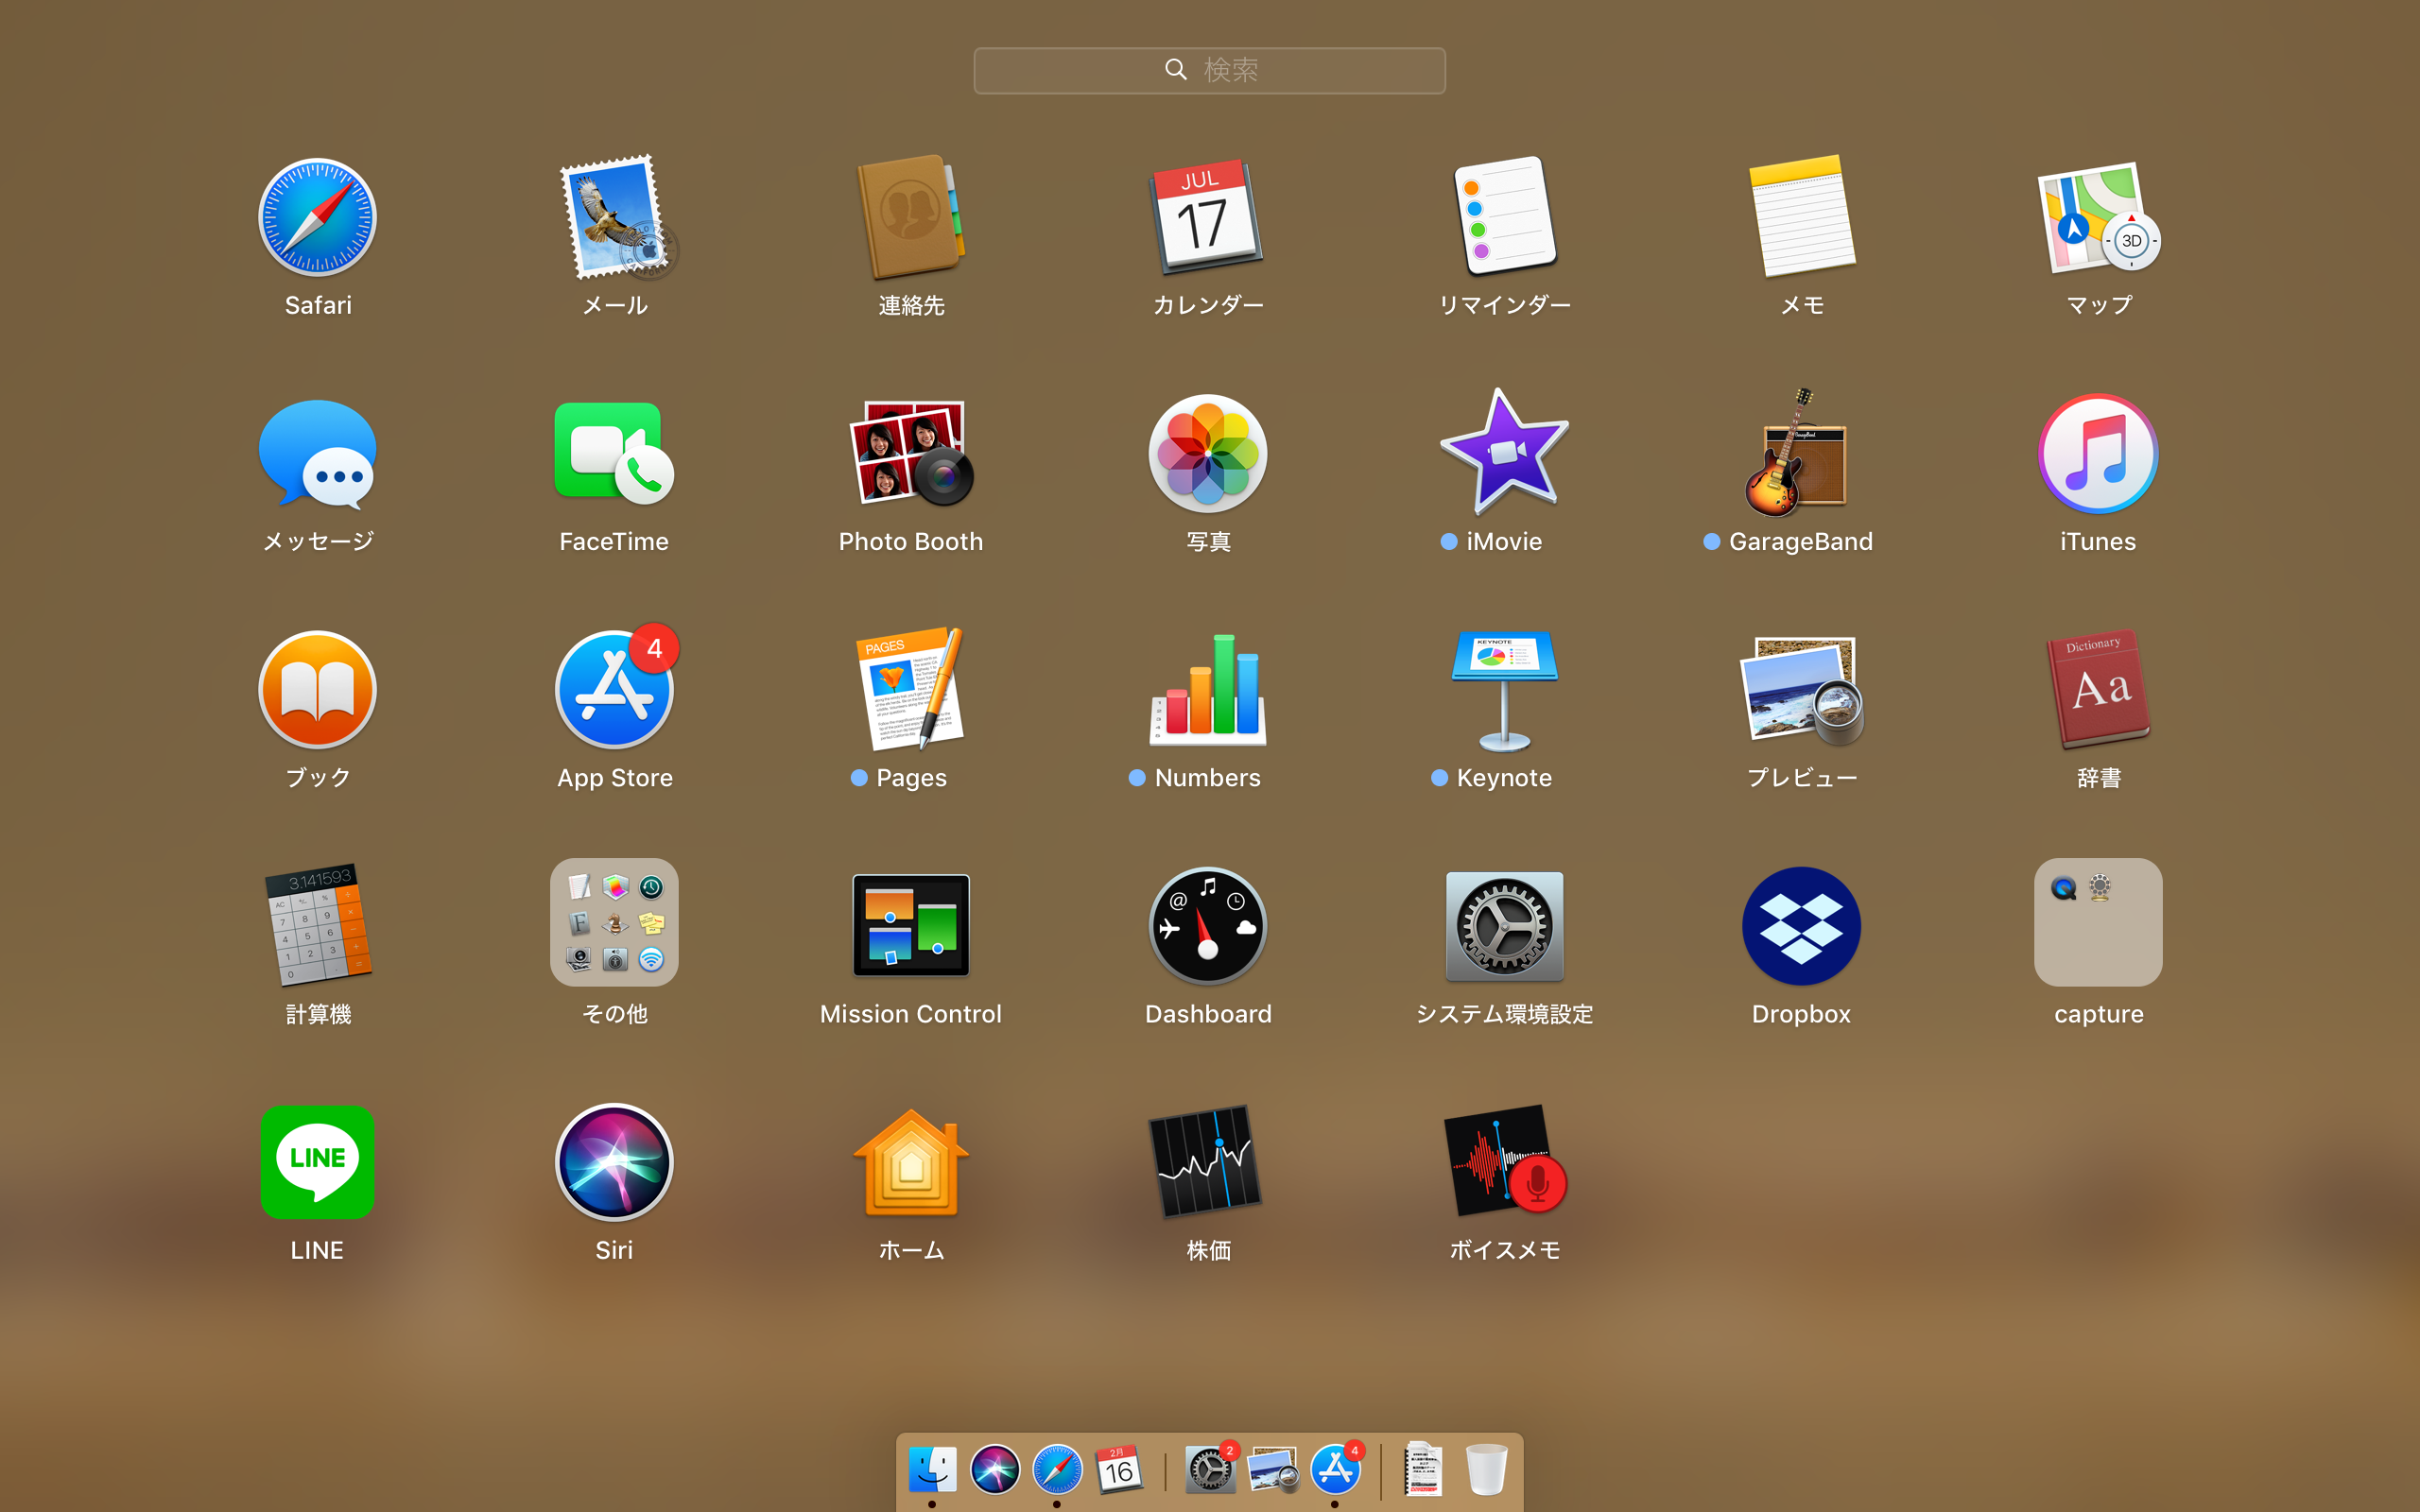
Task: Open システム環境設定 in the app grid
Action: [1503, 926]
